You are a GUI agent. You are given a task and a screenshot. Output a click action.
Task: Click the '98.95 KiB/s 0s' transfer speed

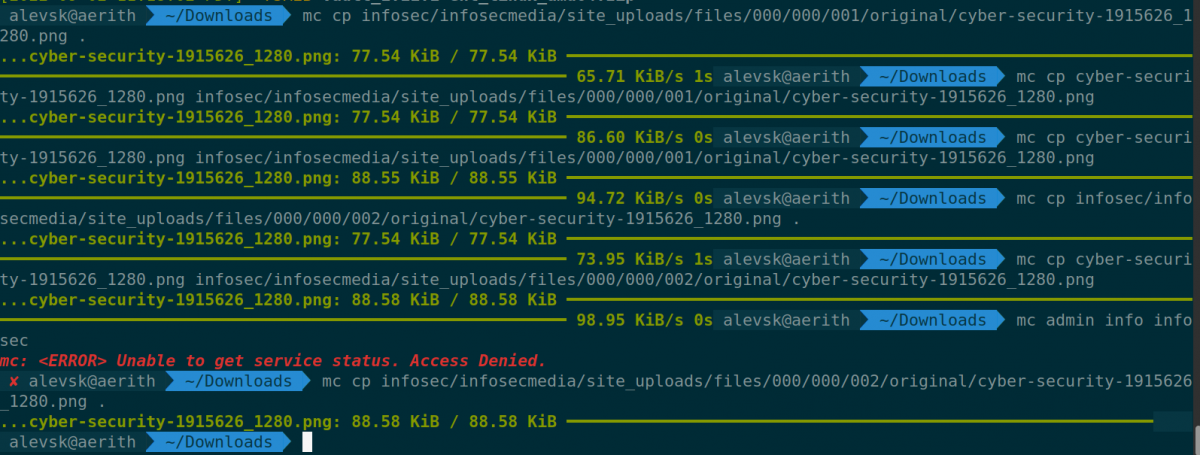coord(645,320)
